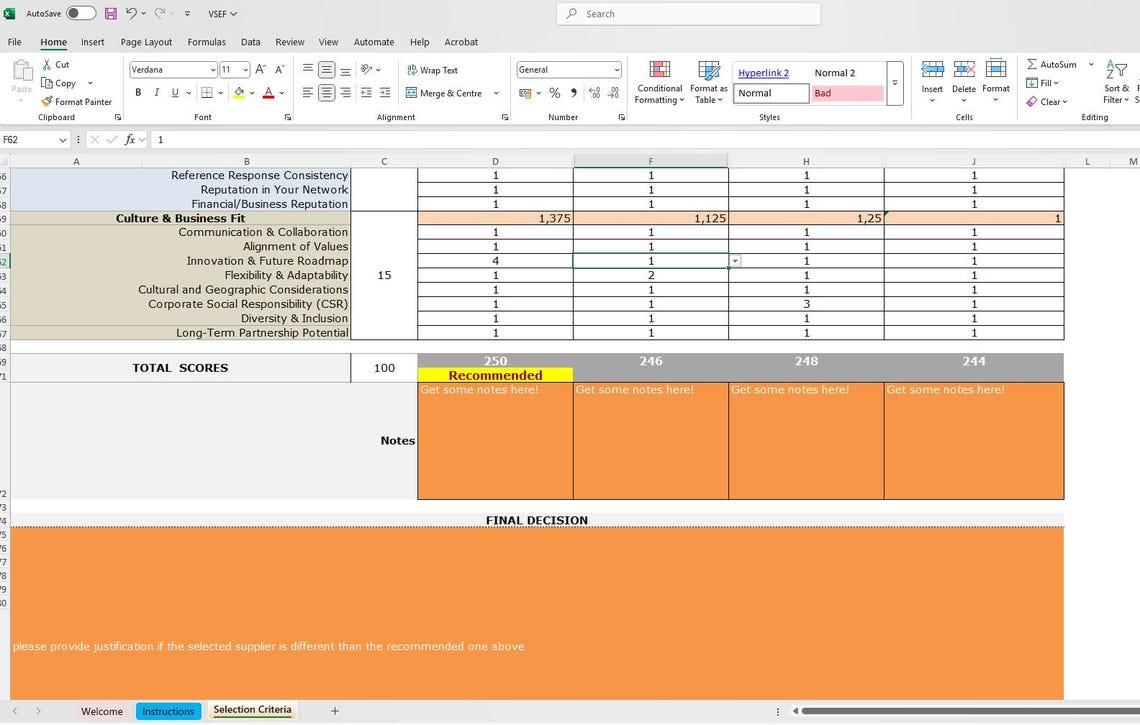Apply the Hyperlink 2 cell style
Viewport: 1140px width, 725px height.
pos(764,72)
